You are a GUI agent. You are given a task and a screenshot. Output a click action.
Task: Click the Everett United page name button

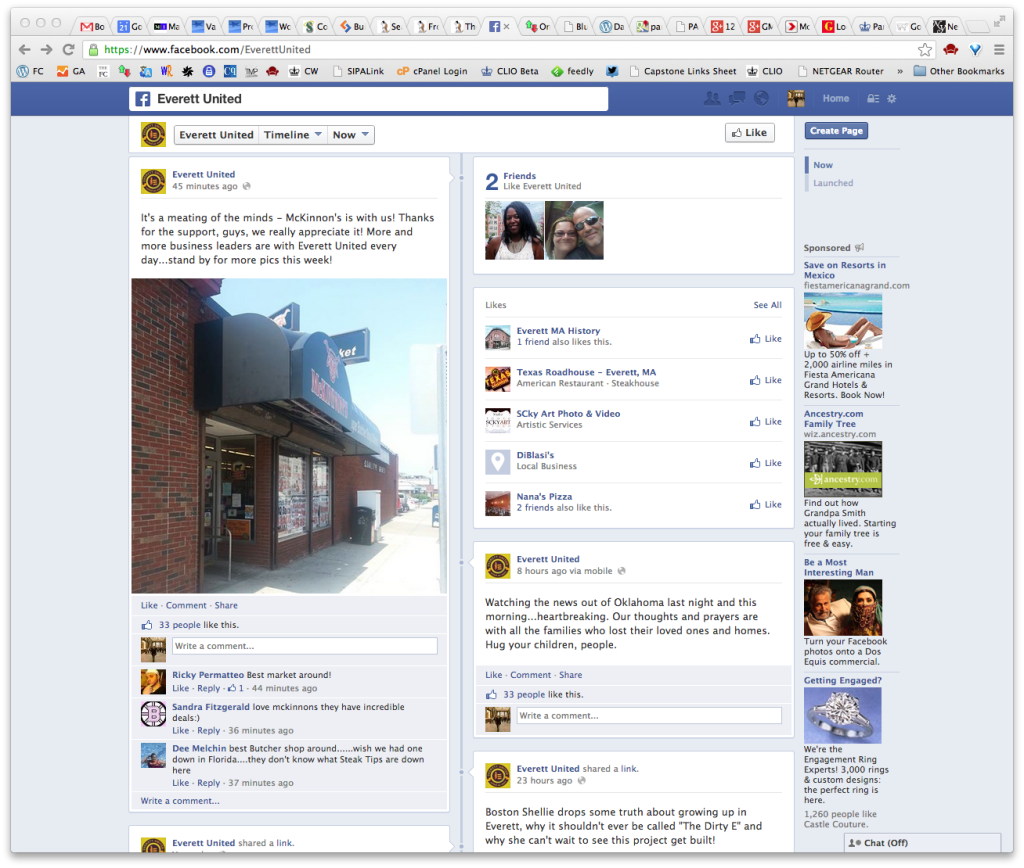(x=216, y=135)
